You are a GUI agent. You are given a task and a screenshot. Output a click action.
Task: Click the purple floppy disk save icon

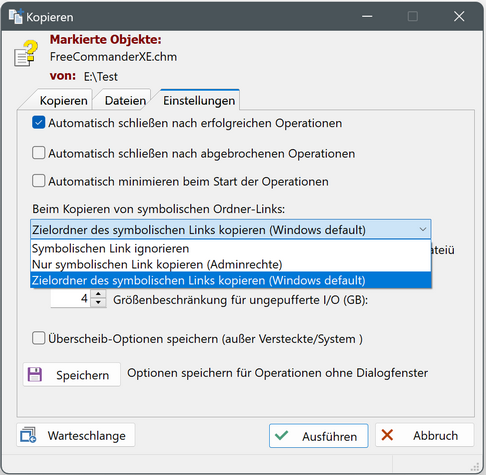(35, 374)
